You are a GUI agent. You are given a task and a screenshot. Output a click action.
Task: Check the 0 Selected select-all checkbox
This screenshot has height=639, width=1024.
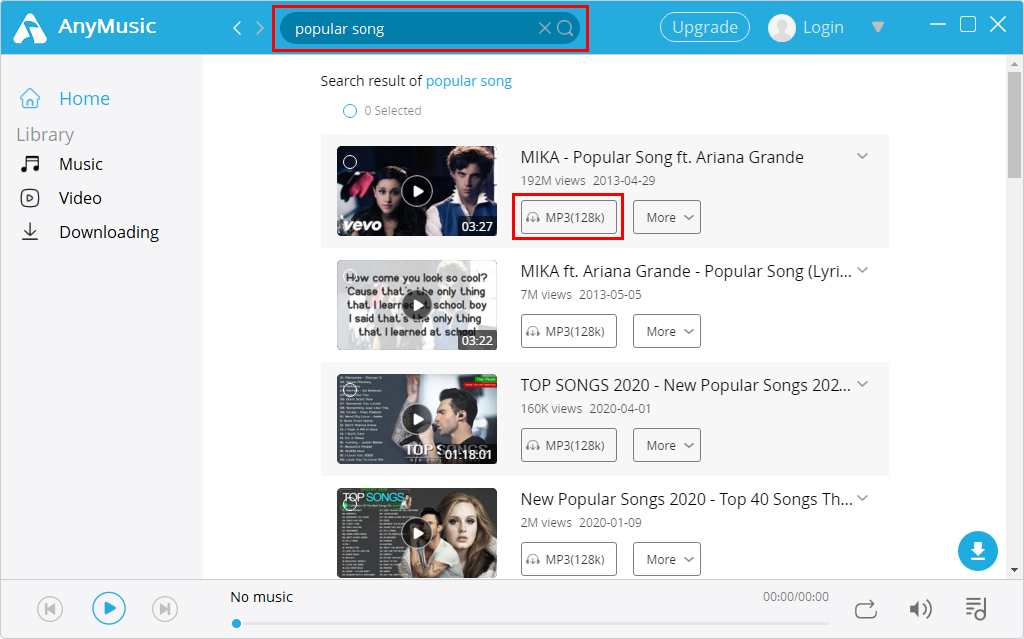pyautogui.click(x=350, y=112)
